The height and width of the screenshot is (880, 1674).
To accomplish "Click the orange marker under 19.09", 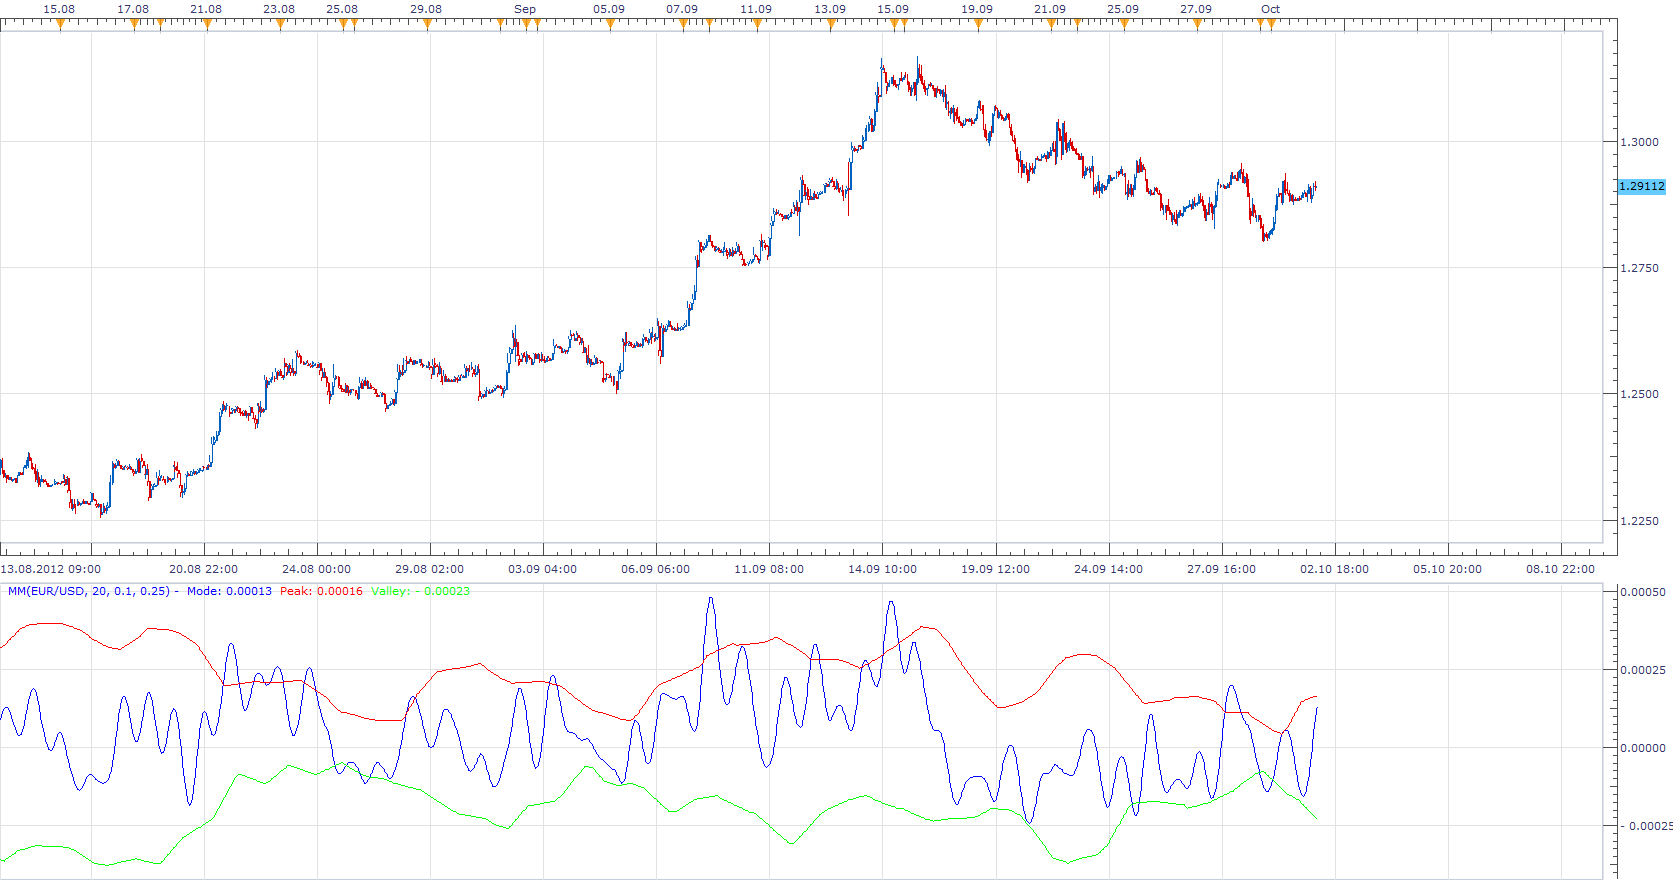I will click(978, 25).
